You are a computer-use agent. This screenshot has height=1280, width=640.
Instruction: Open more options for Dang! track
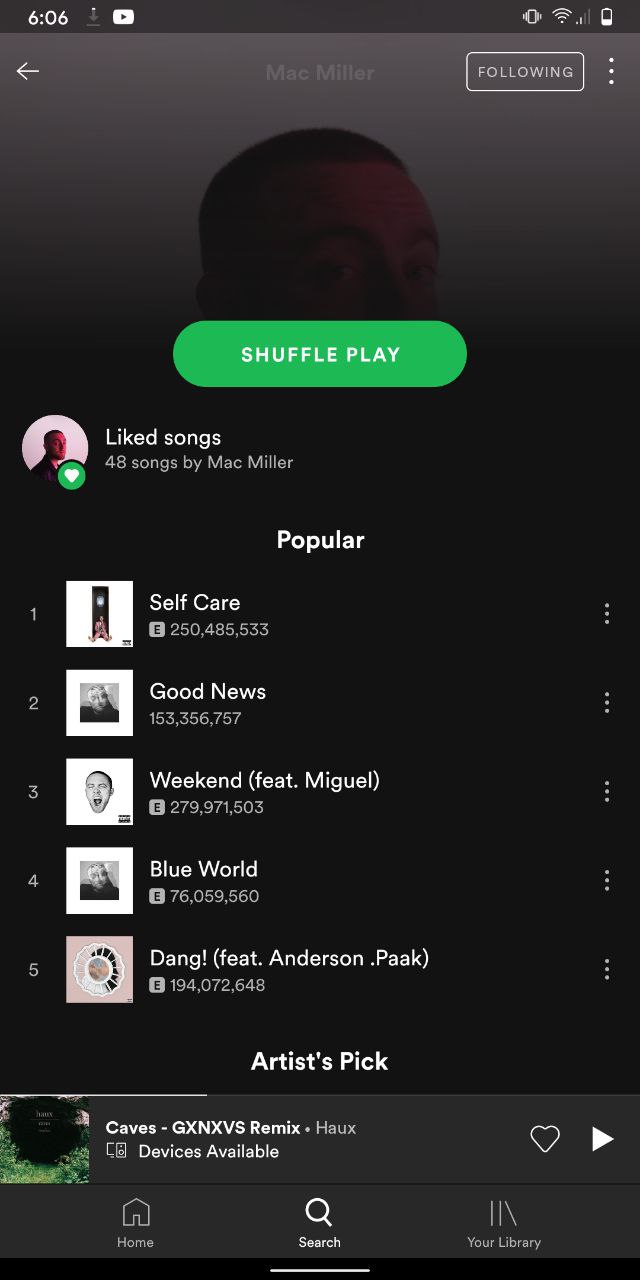(606, 969)
